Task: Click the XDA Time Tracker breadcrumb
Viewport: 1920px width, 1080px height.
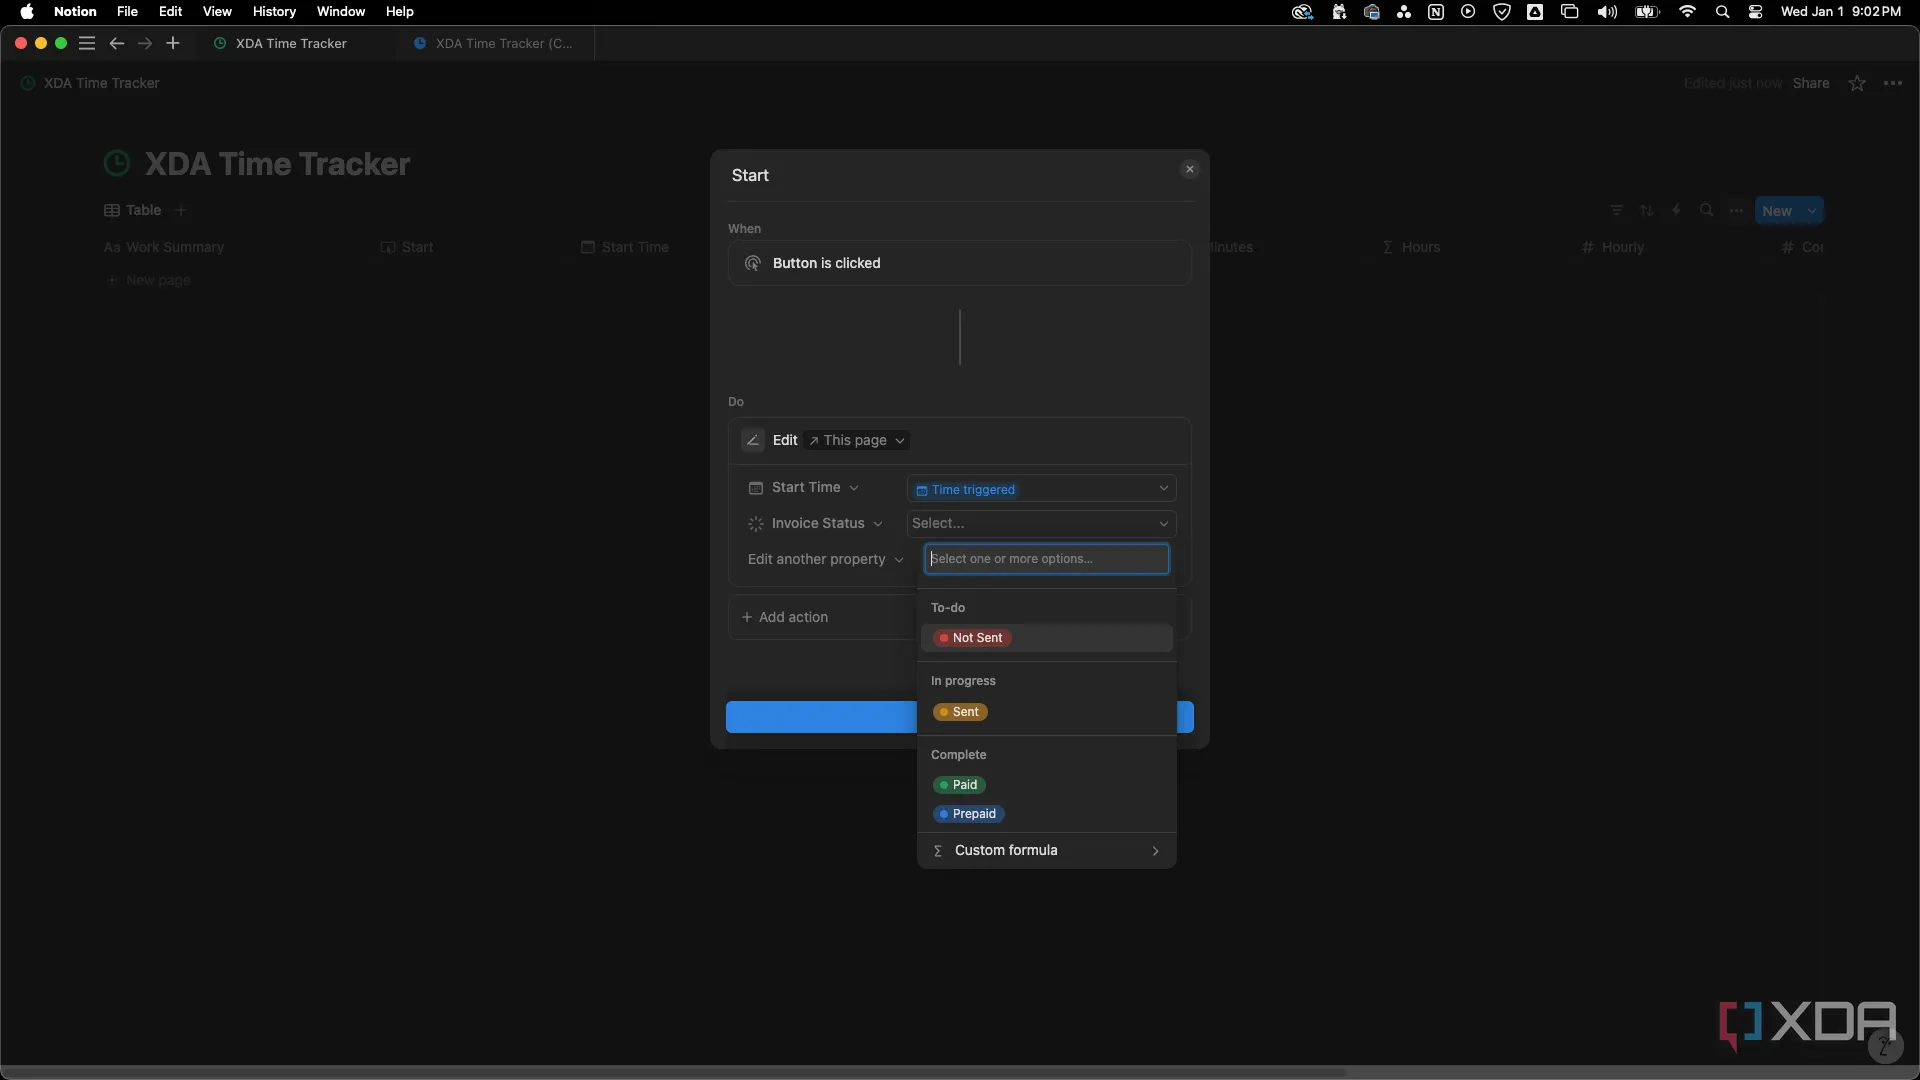Action: 101,83
